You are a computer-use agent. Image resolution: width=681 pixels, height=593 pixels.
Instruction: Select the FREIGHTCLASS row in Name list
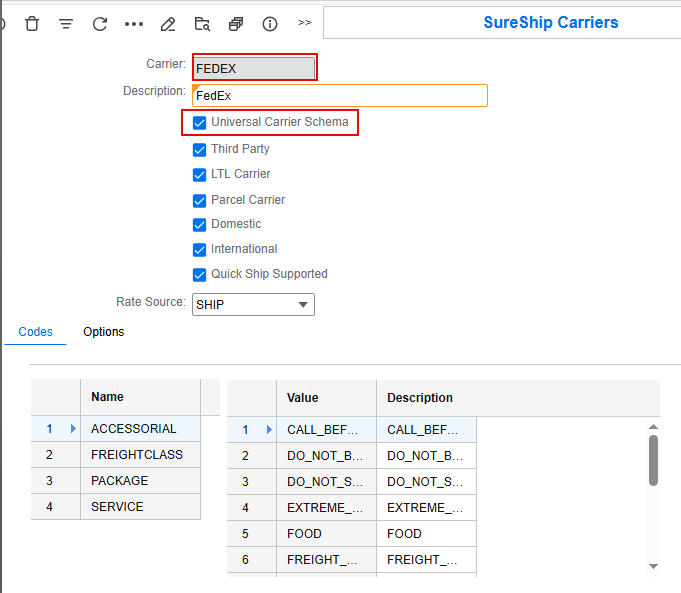(137, 455)
